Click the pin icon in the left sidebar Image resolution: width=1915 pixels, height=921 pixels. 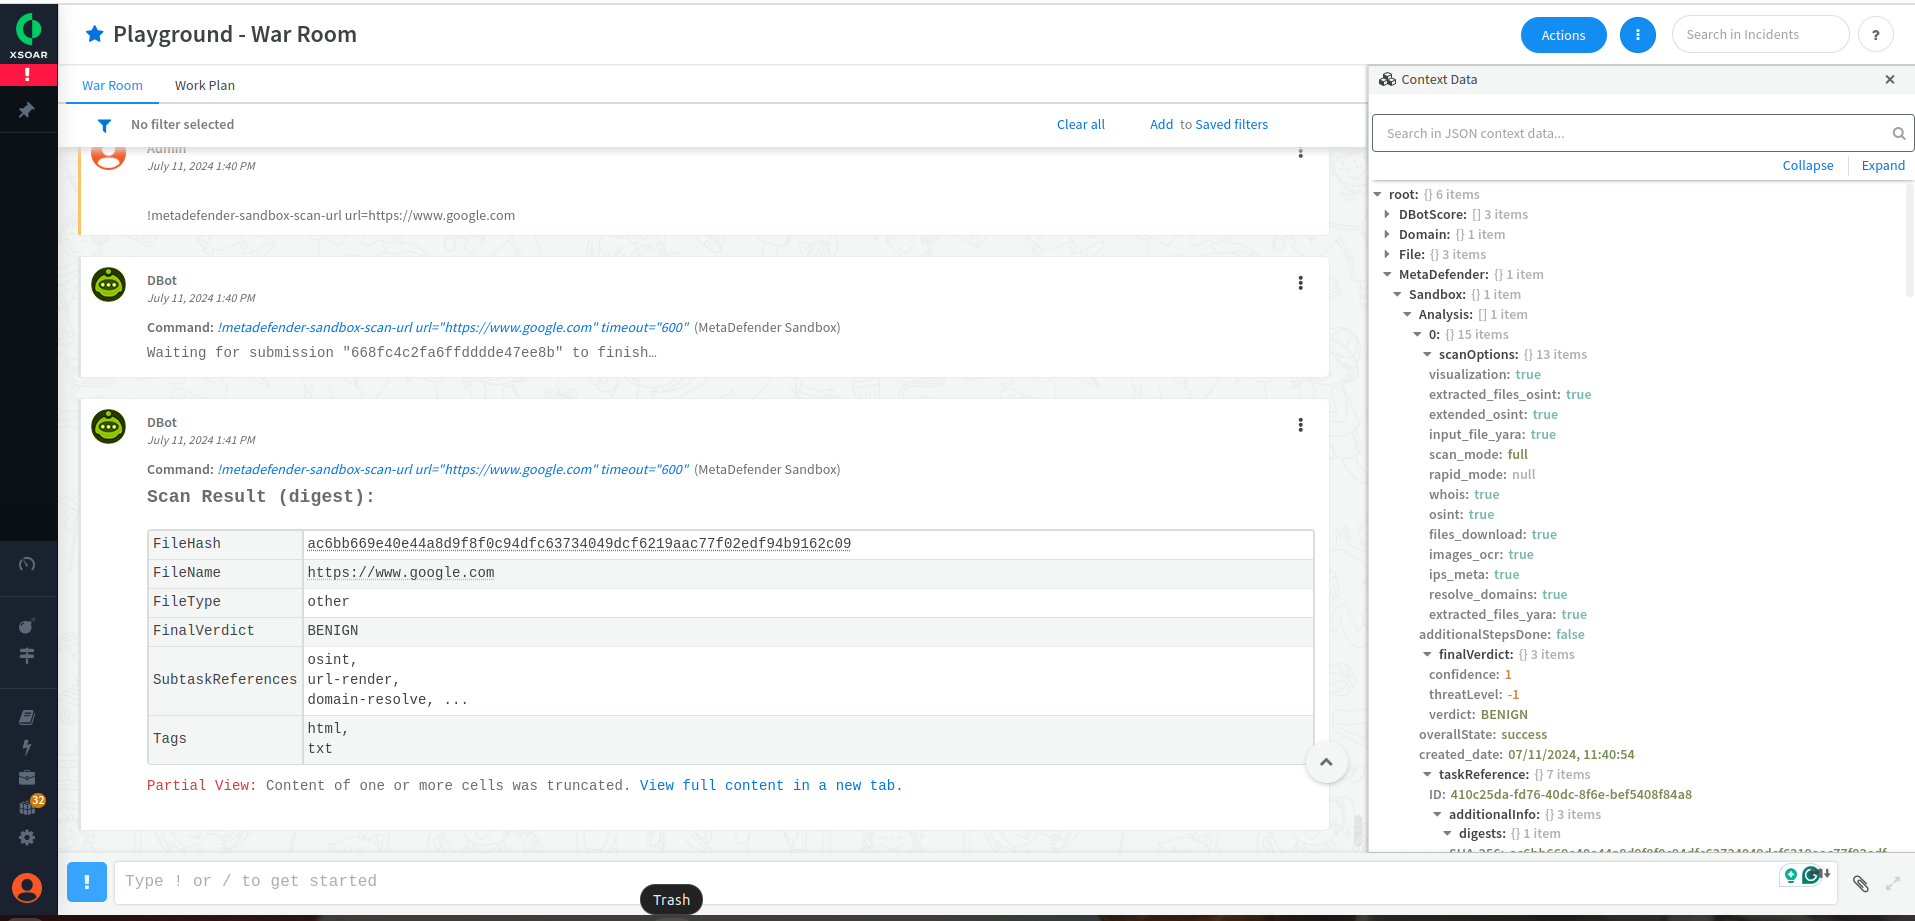[x=27, y=110]
